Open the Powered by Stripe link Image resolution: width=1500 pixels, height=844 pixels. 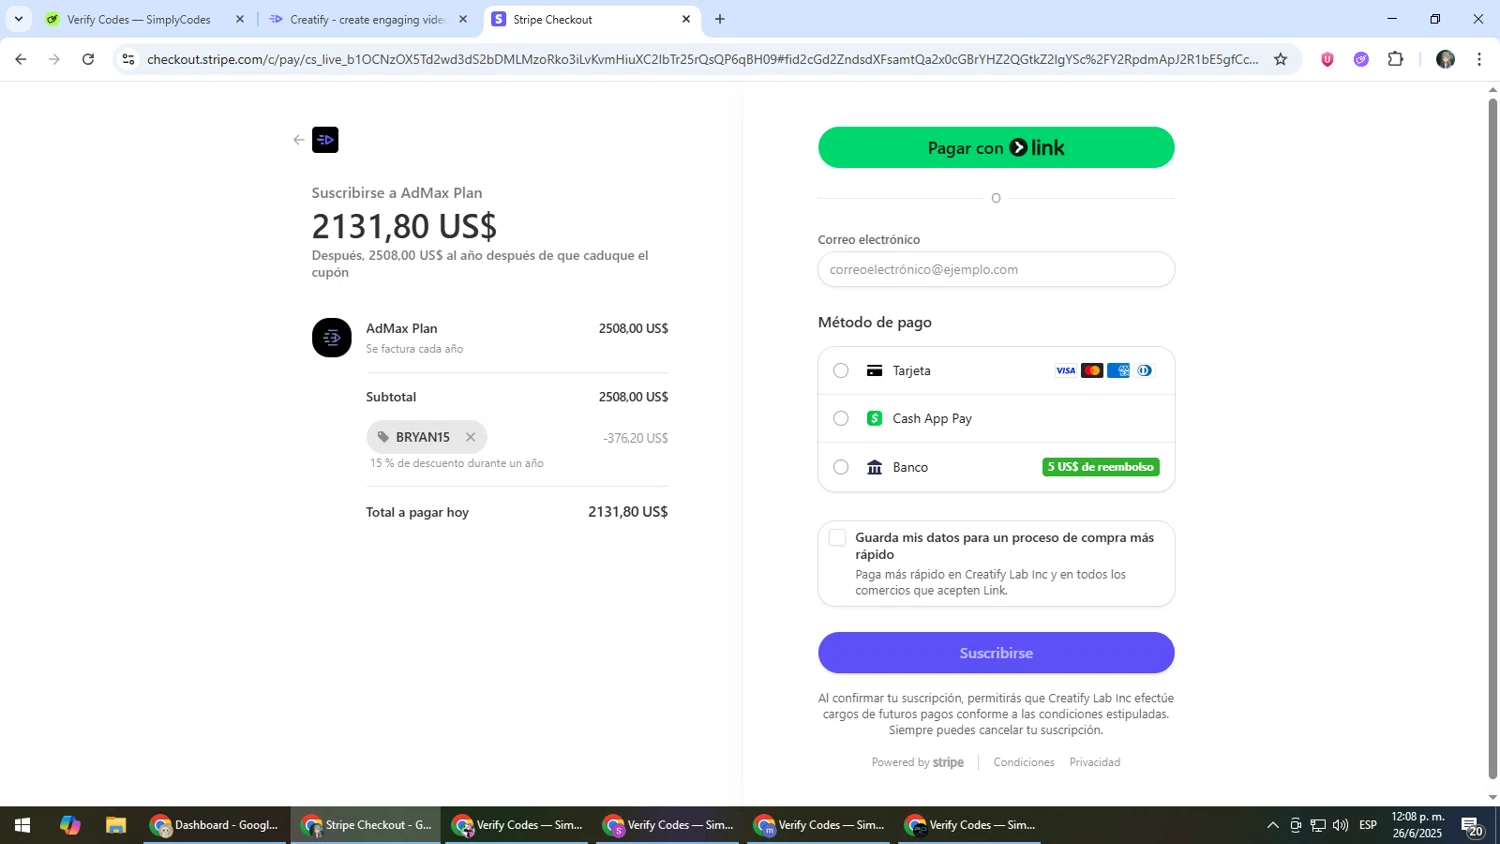pyautogui.click(x=917, y=762)
